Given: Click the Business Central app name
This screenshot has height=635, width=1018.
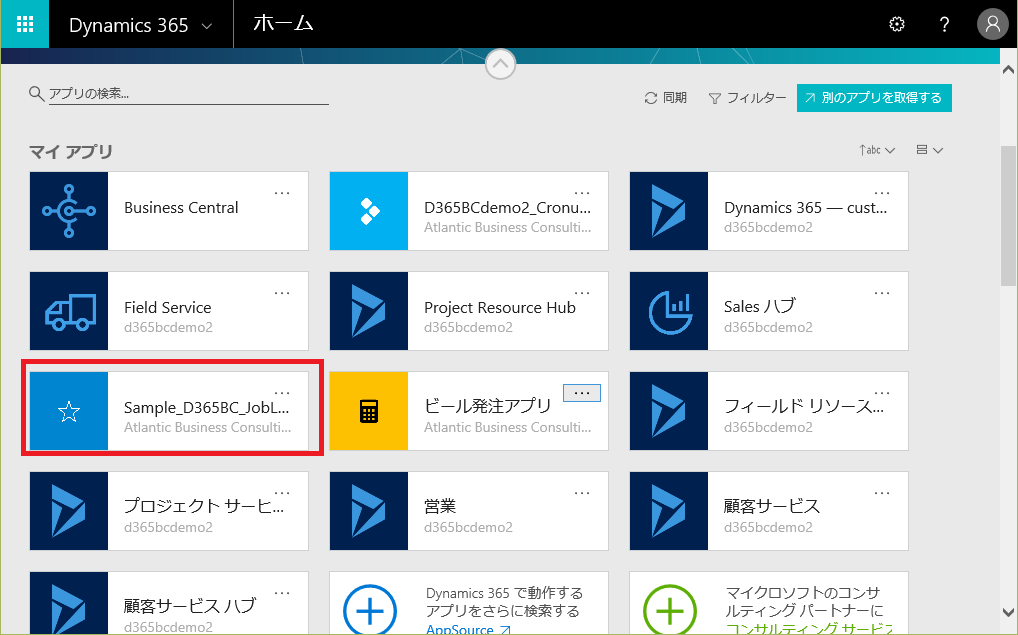Looking at the screenshot, I should (181, 208).
